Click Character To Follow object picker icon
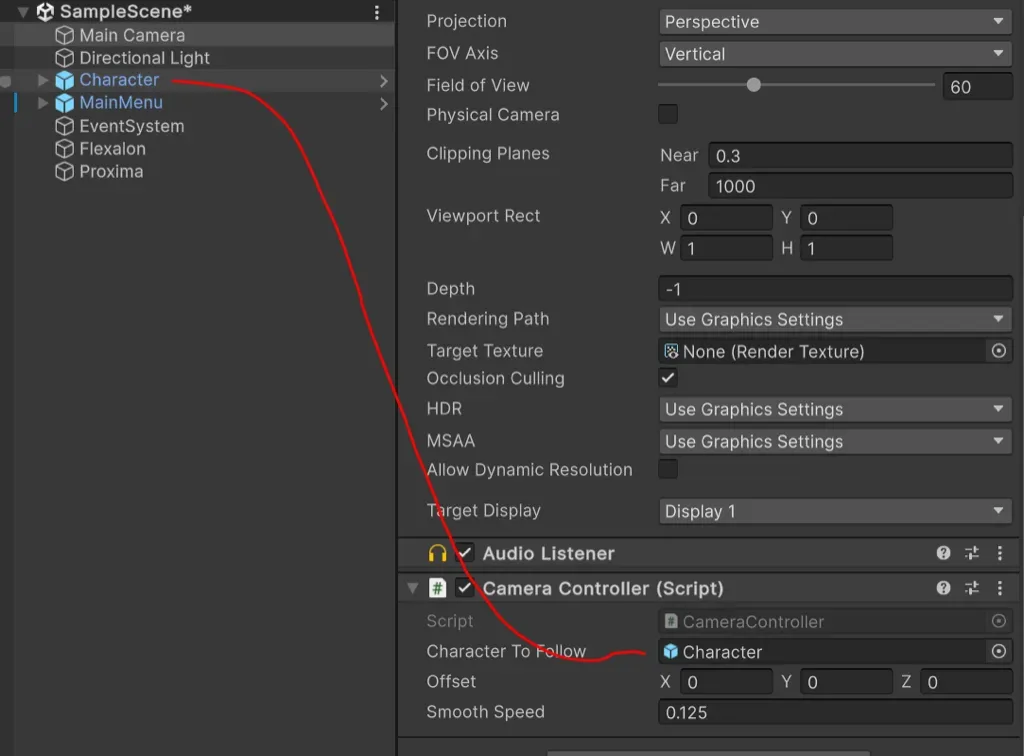Image resolution: width=1024 pixels, height=756 pixels. (998, 652)
